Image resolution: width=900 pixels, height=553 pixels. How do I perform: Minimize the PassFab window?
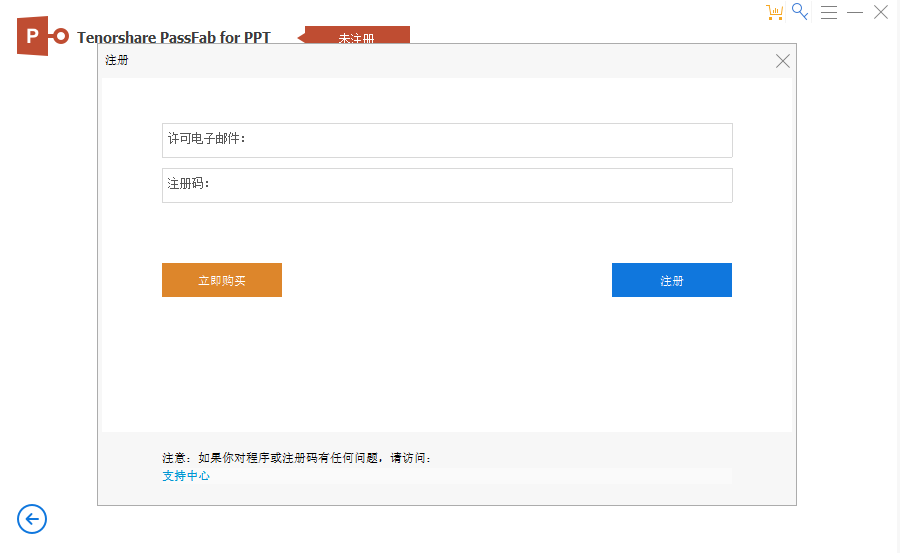(x=855, y=12)
